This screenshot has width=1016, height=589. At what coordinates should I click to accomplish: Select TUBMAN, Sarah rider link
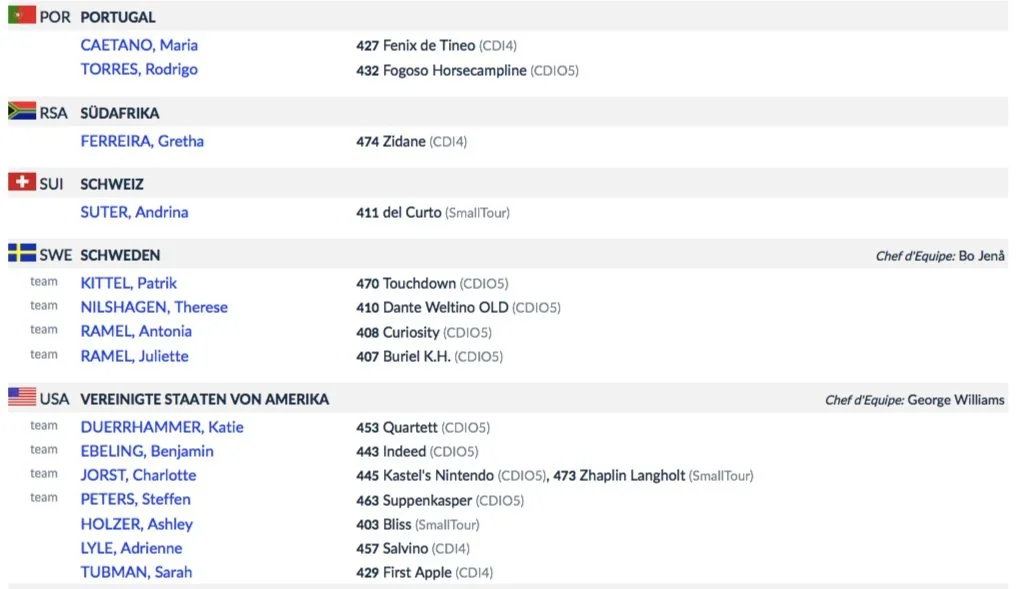(136, 572)
